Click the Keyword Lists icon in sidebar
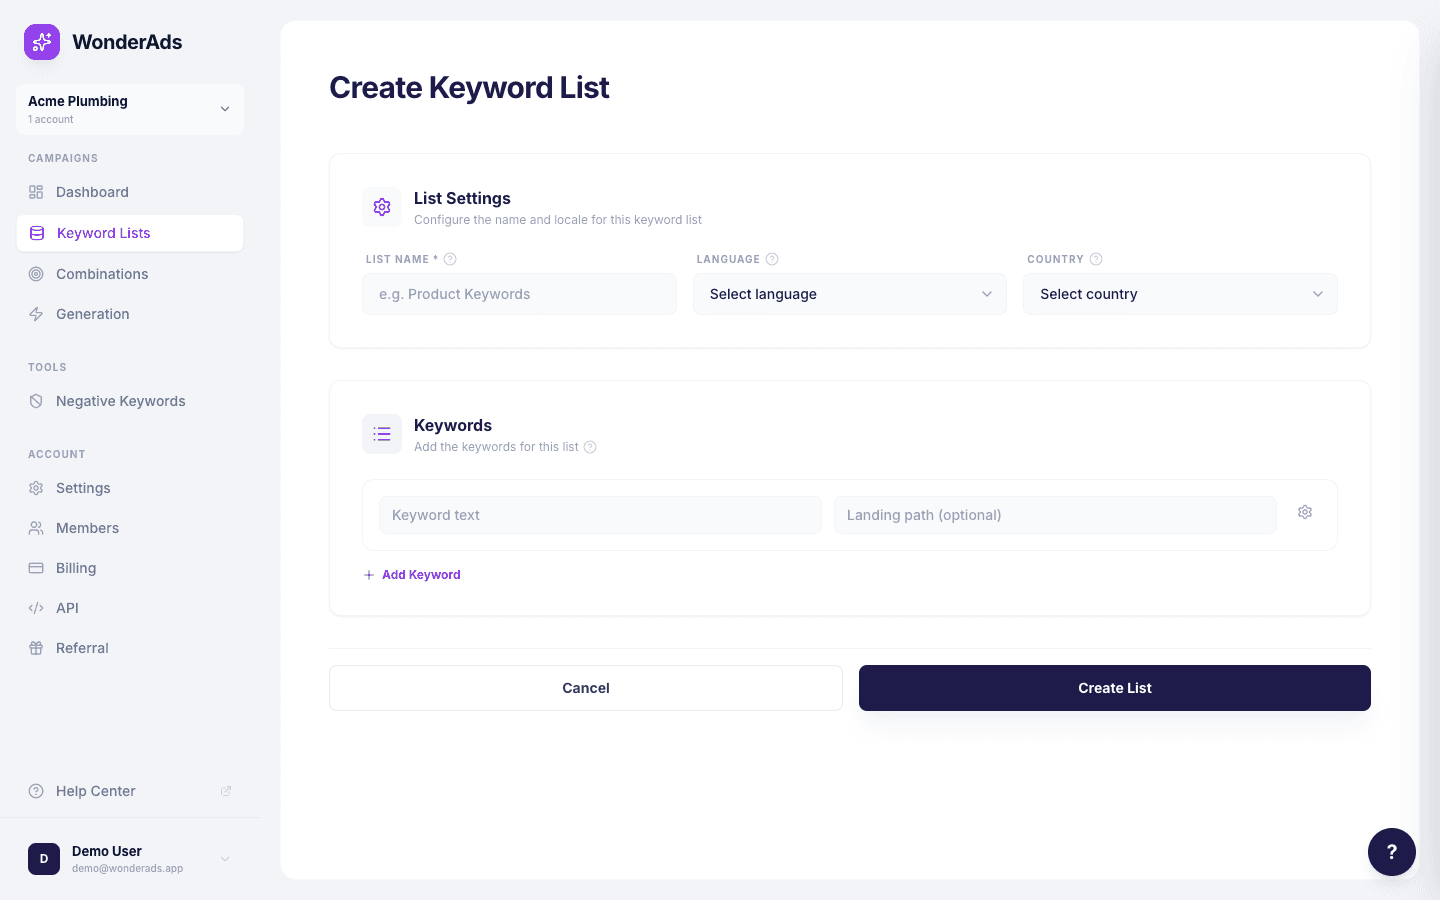Viewport: 1440px width, 900px height. pyautogui.click(x=36, y=232)
